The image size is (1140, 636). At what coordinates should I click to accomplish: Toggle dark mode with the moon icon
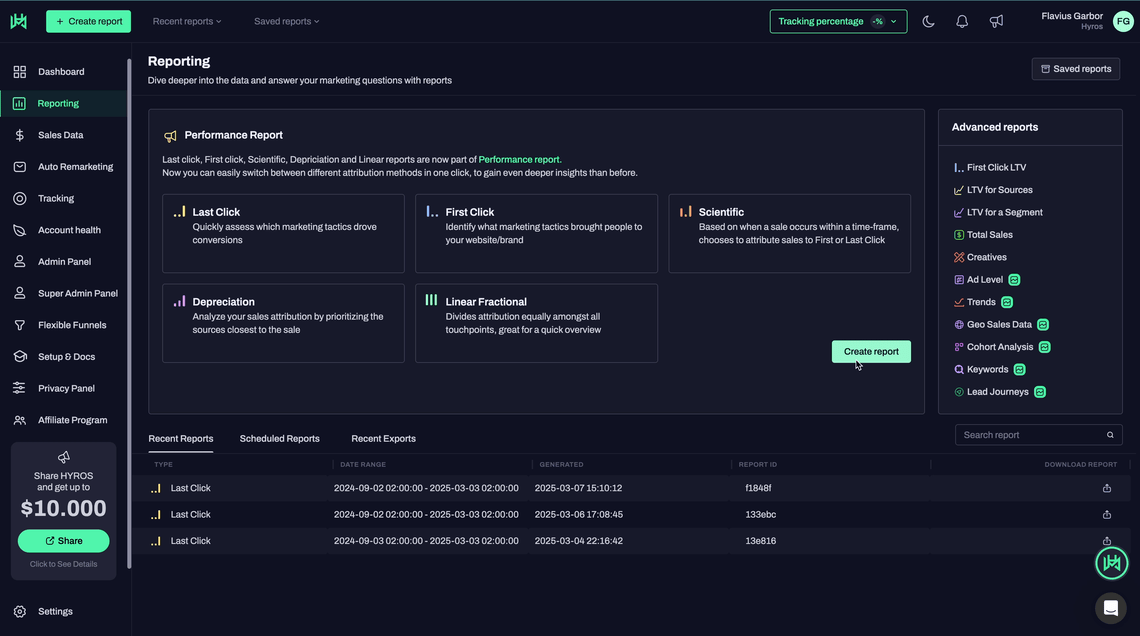tap(928, 21)
